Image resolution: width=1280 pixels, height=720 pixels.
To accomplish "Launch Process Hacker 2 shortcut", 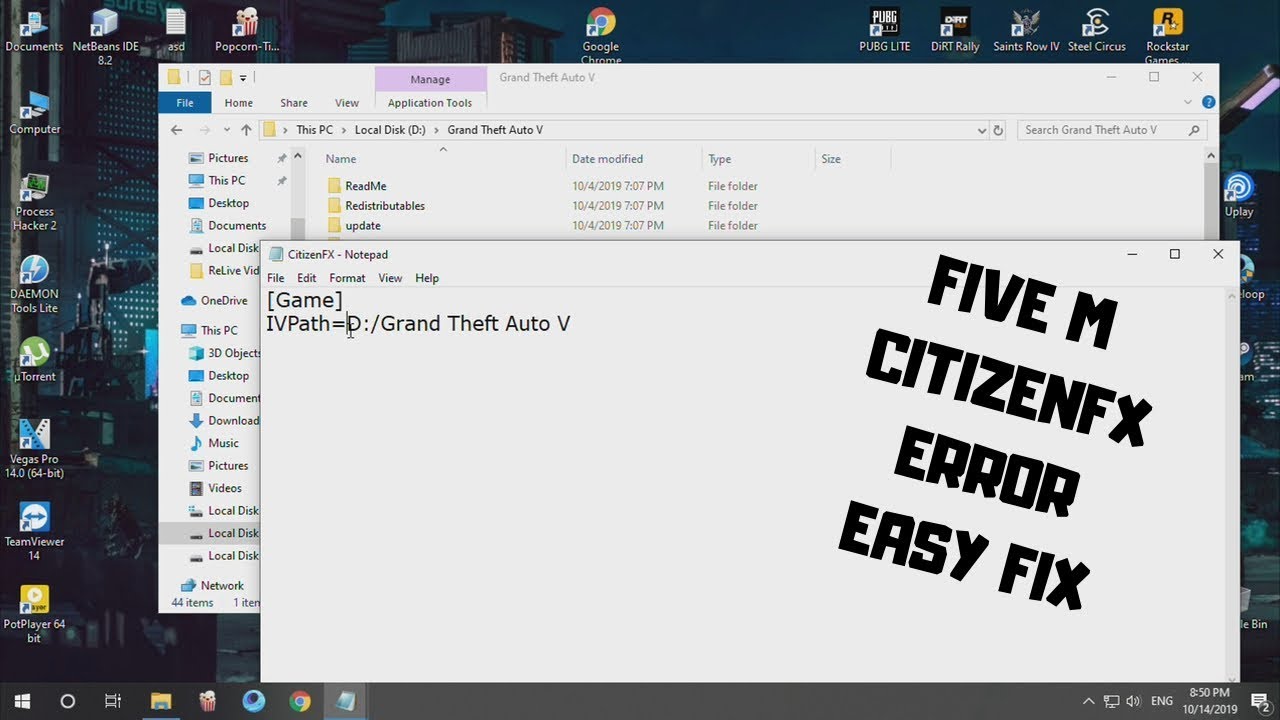I will click(34, 202).
